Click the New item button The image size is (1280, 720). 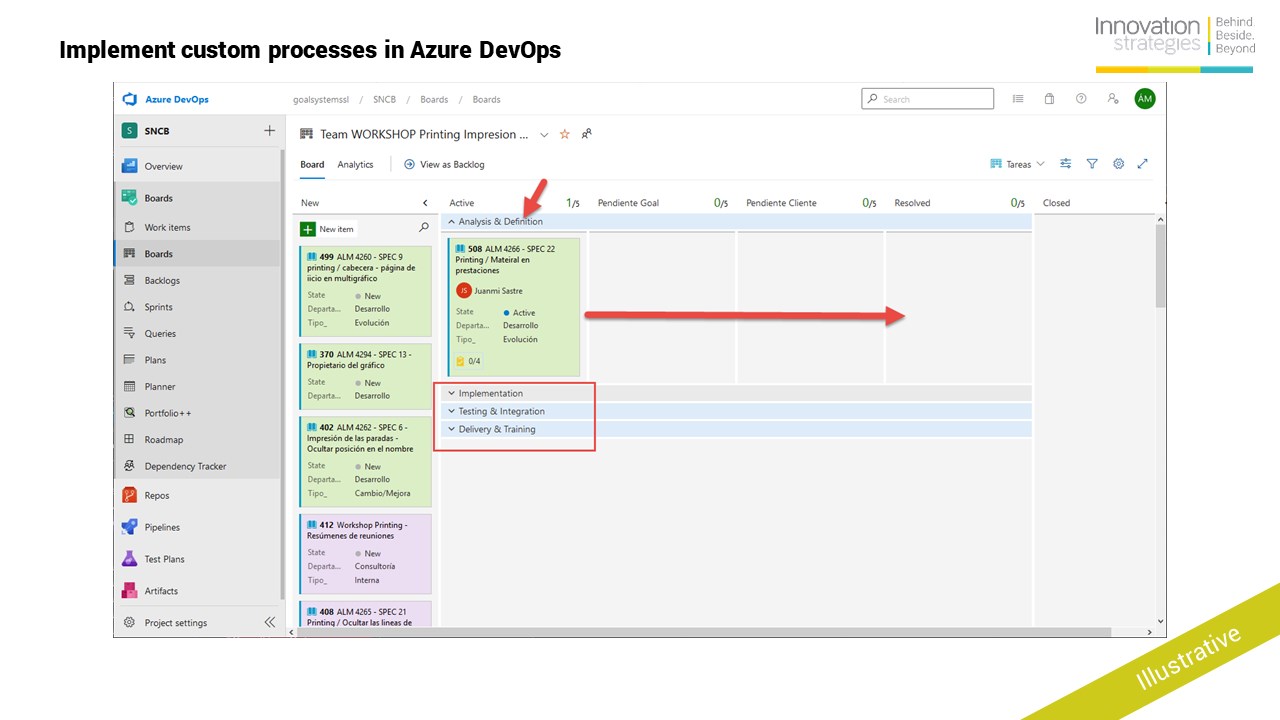point(328,229)
